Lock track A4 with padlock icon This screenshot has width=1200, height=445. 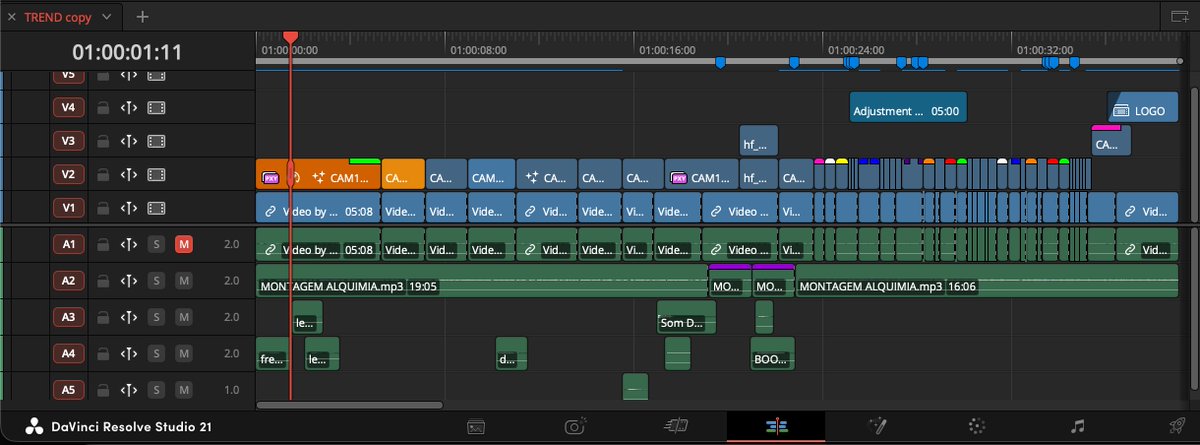point(102,353)
